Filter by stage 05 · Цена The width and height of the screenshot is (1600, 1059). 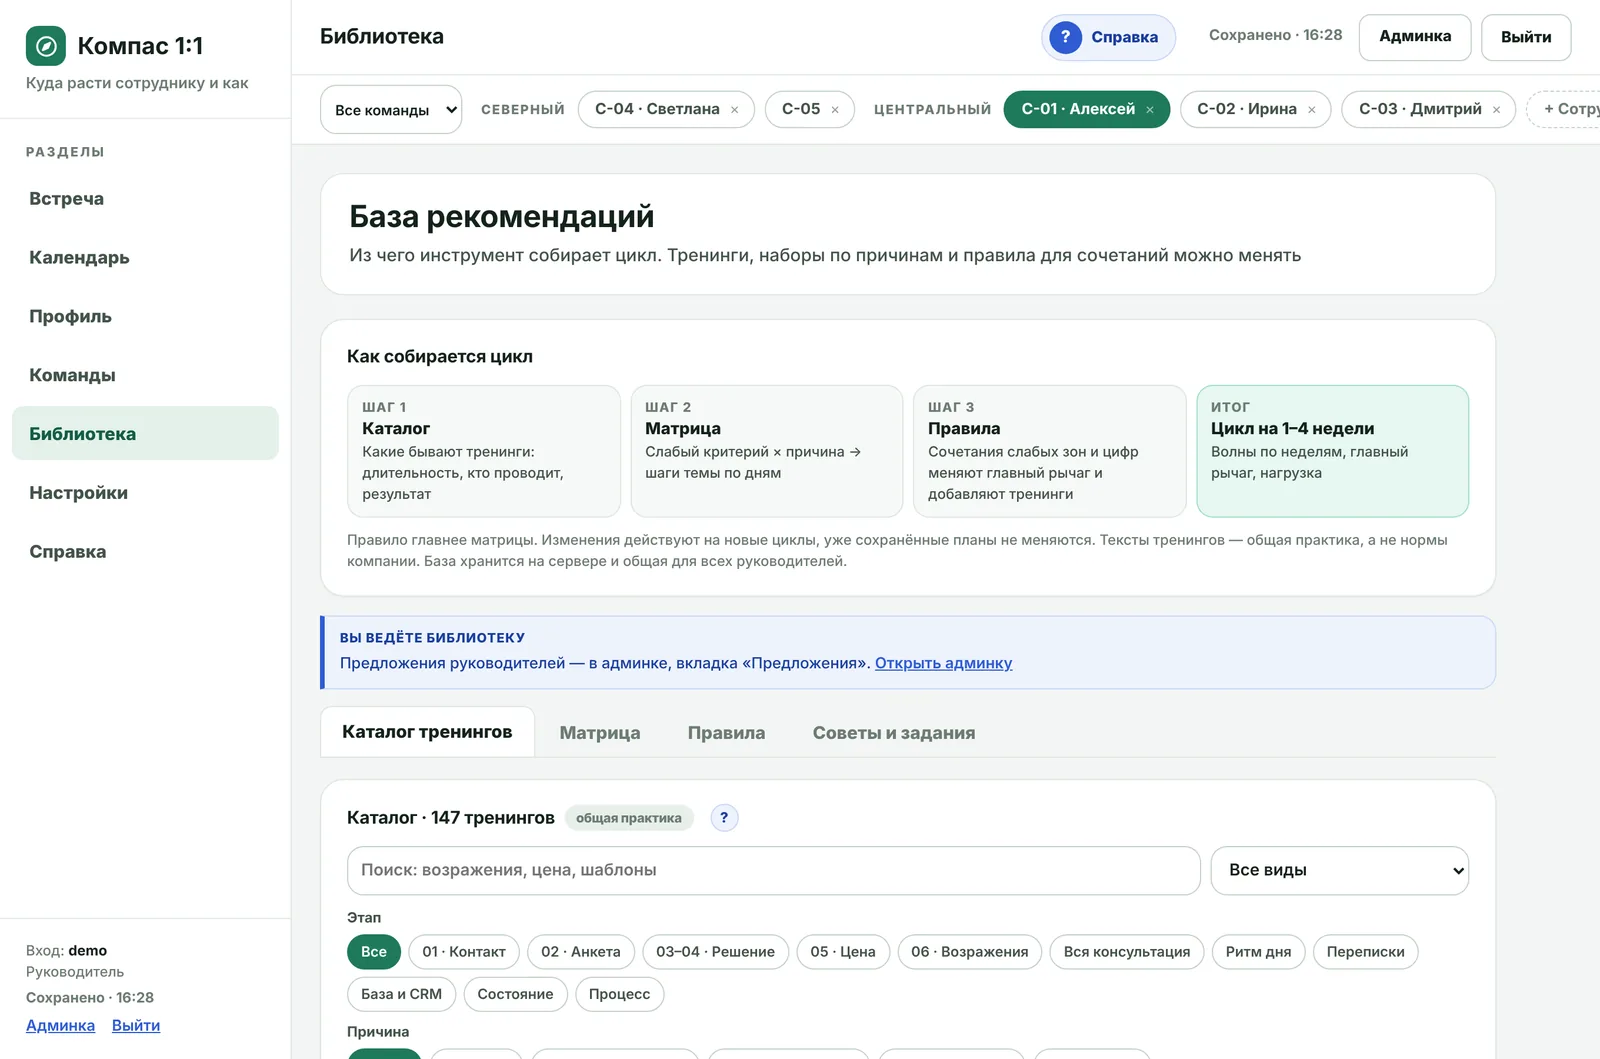[x=843, y=952]
